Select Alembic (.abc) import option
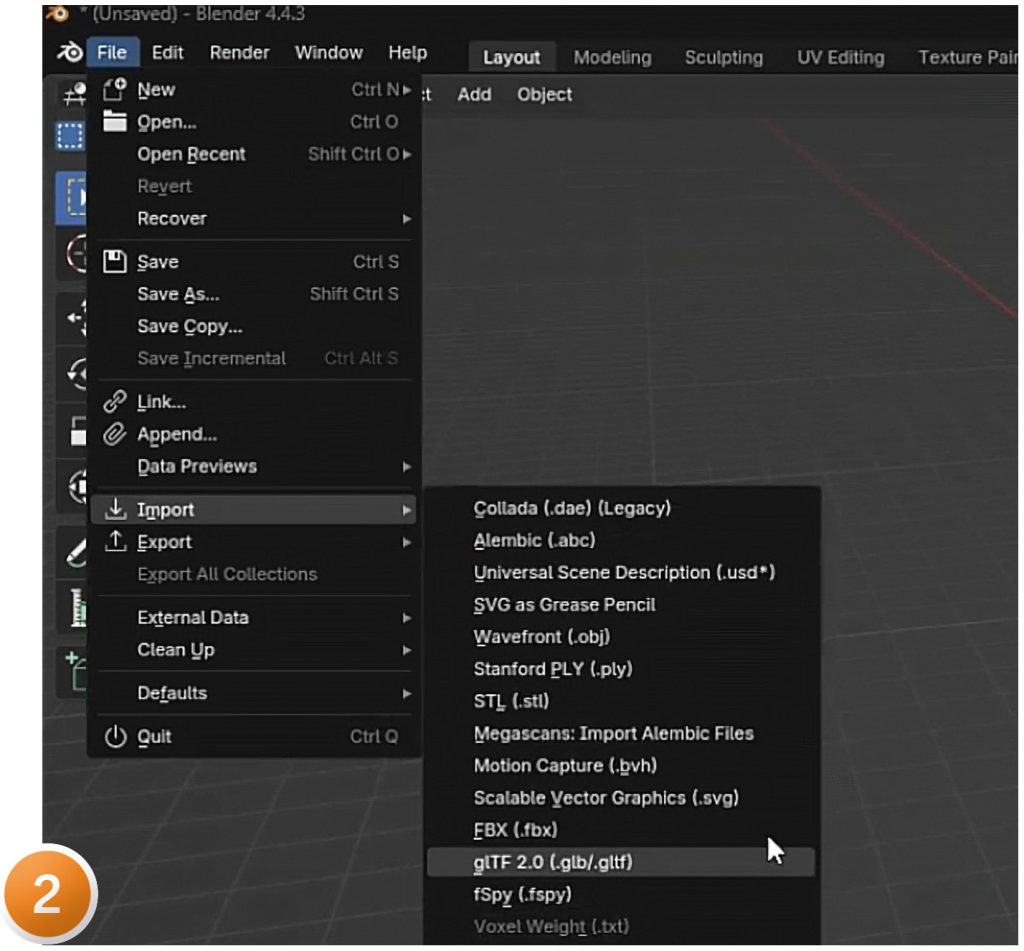Screen dimensions: 1024x951 pyautogui.click(x=620, y=540)
